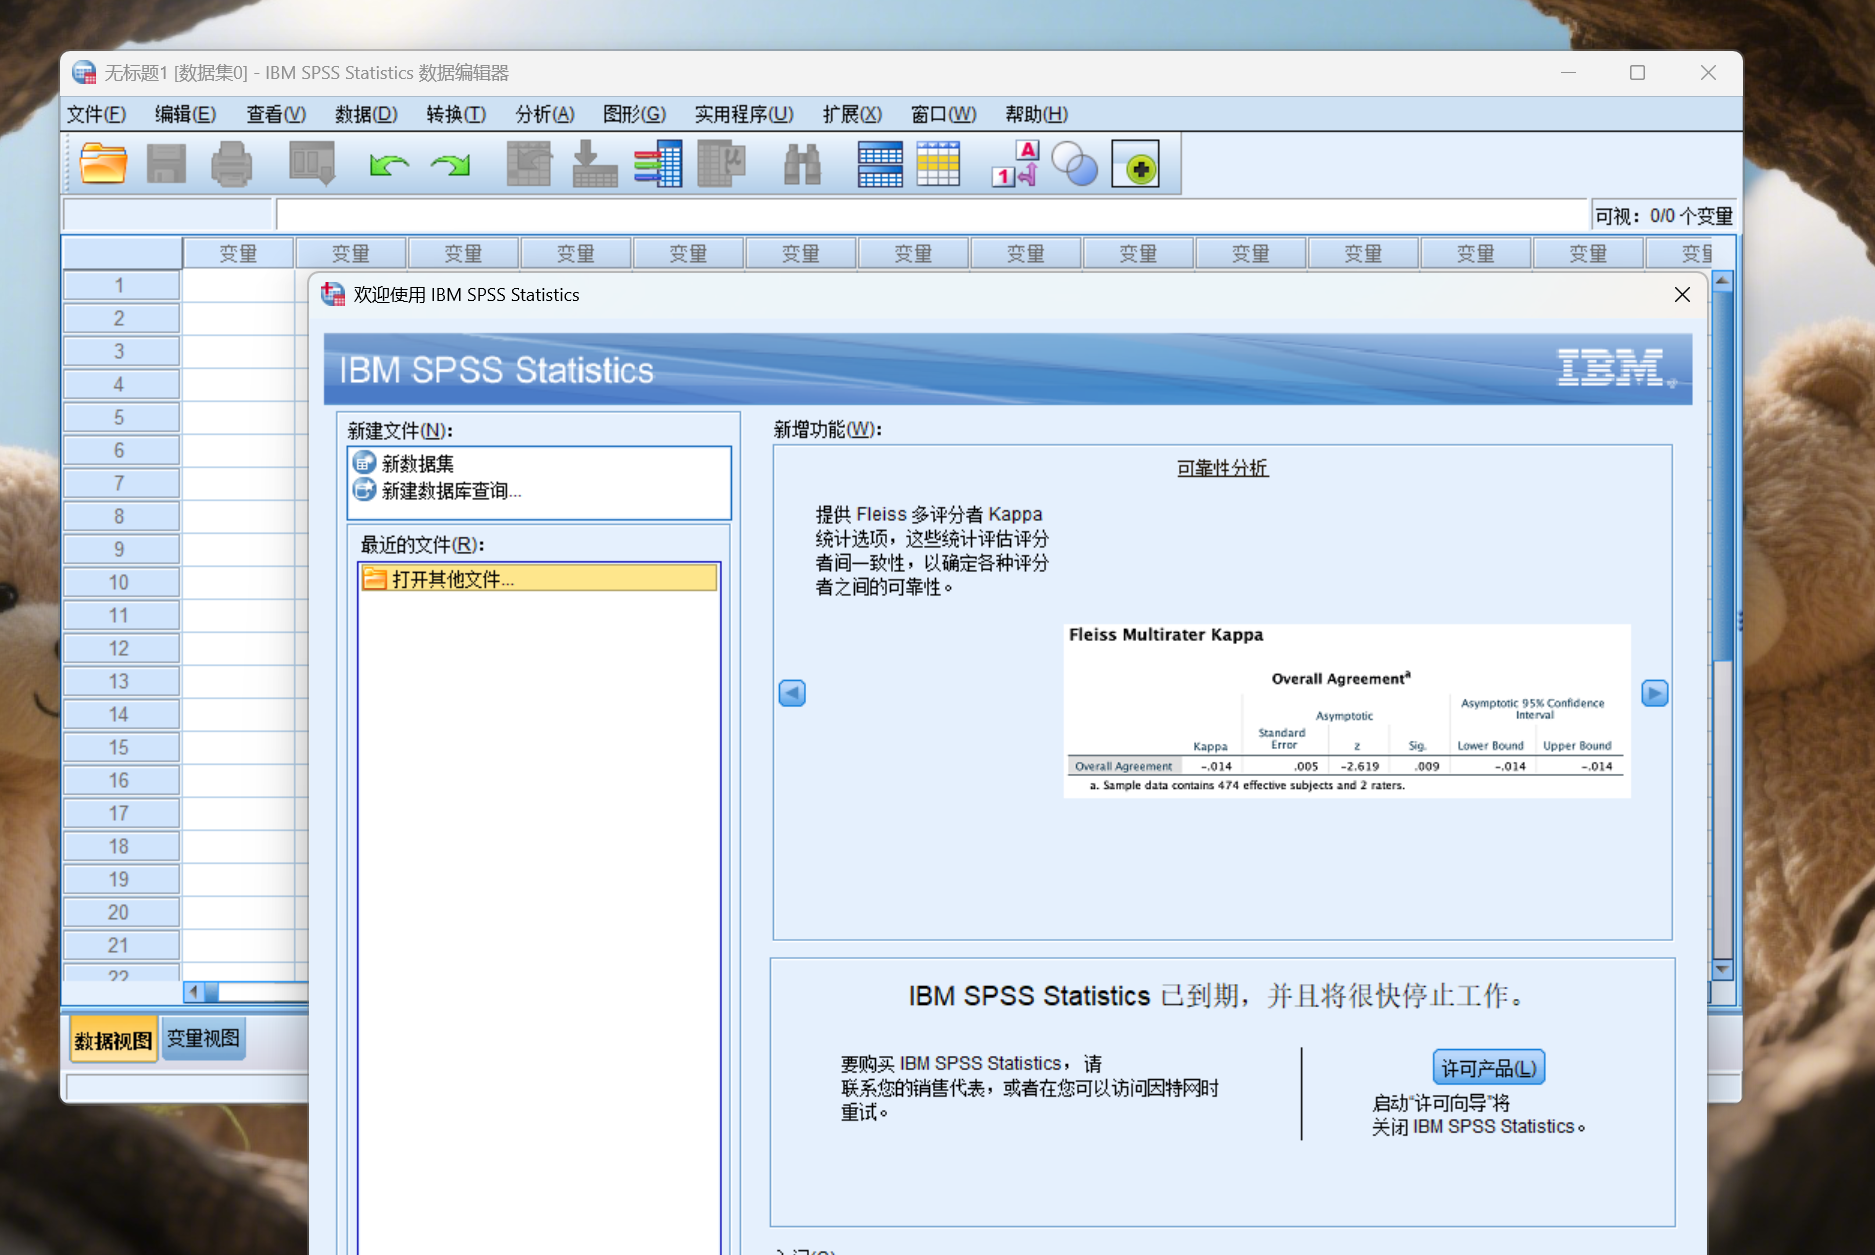Click the 许可产品(L) button
Image resolution: width=1875 pixels, height=1255 pixels.
[1489, 1068]
